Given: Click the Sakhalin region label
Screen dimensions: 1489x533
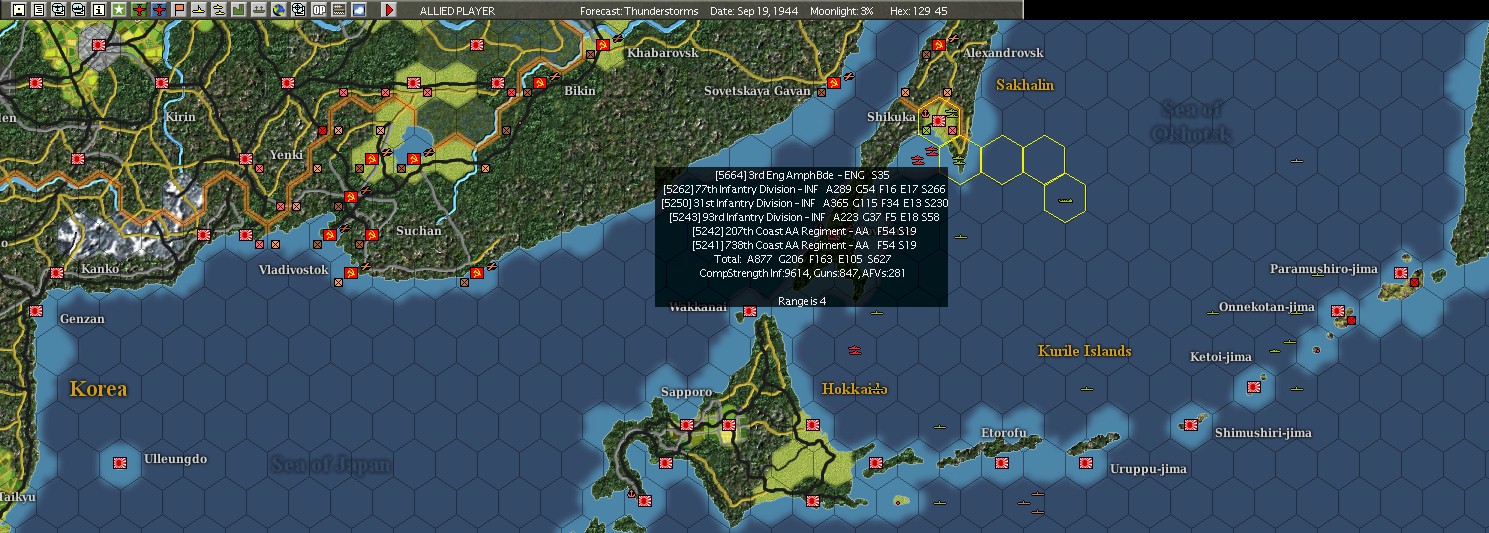Looking at the screenshot, I should pyautogui.click(x=1025, y=85).
